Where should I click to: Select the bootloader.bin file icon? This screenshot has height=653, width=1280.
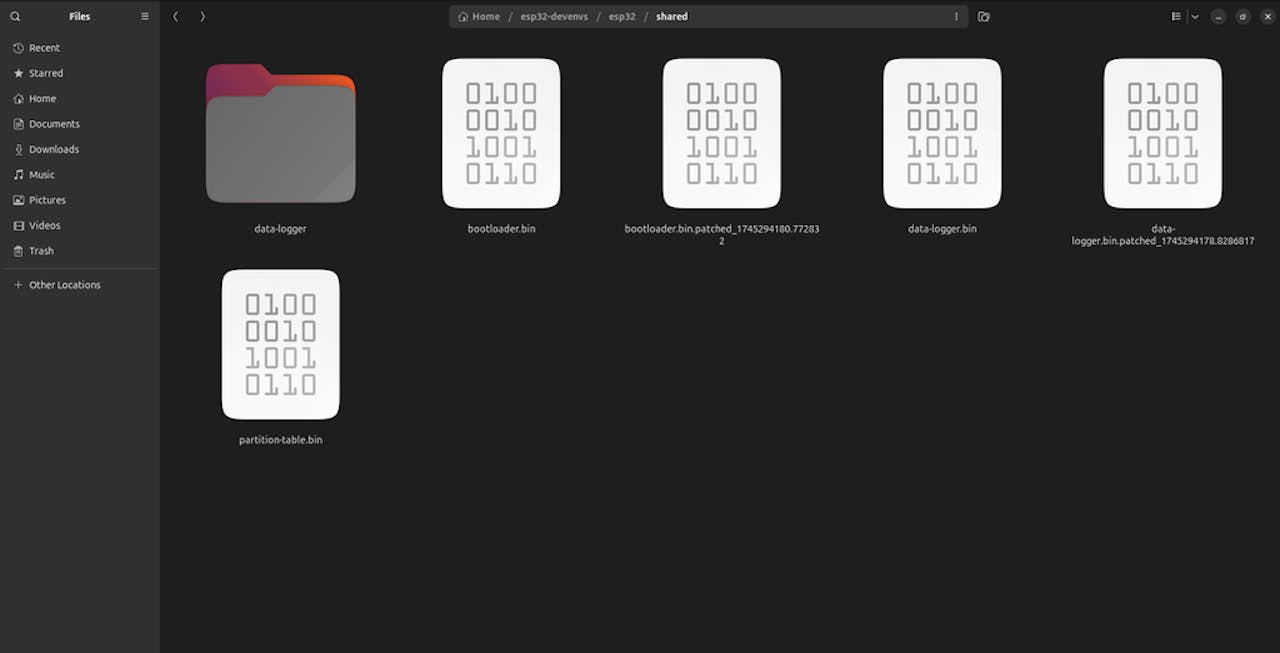[x=501, y=133]
